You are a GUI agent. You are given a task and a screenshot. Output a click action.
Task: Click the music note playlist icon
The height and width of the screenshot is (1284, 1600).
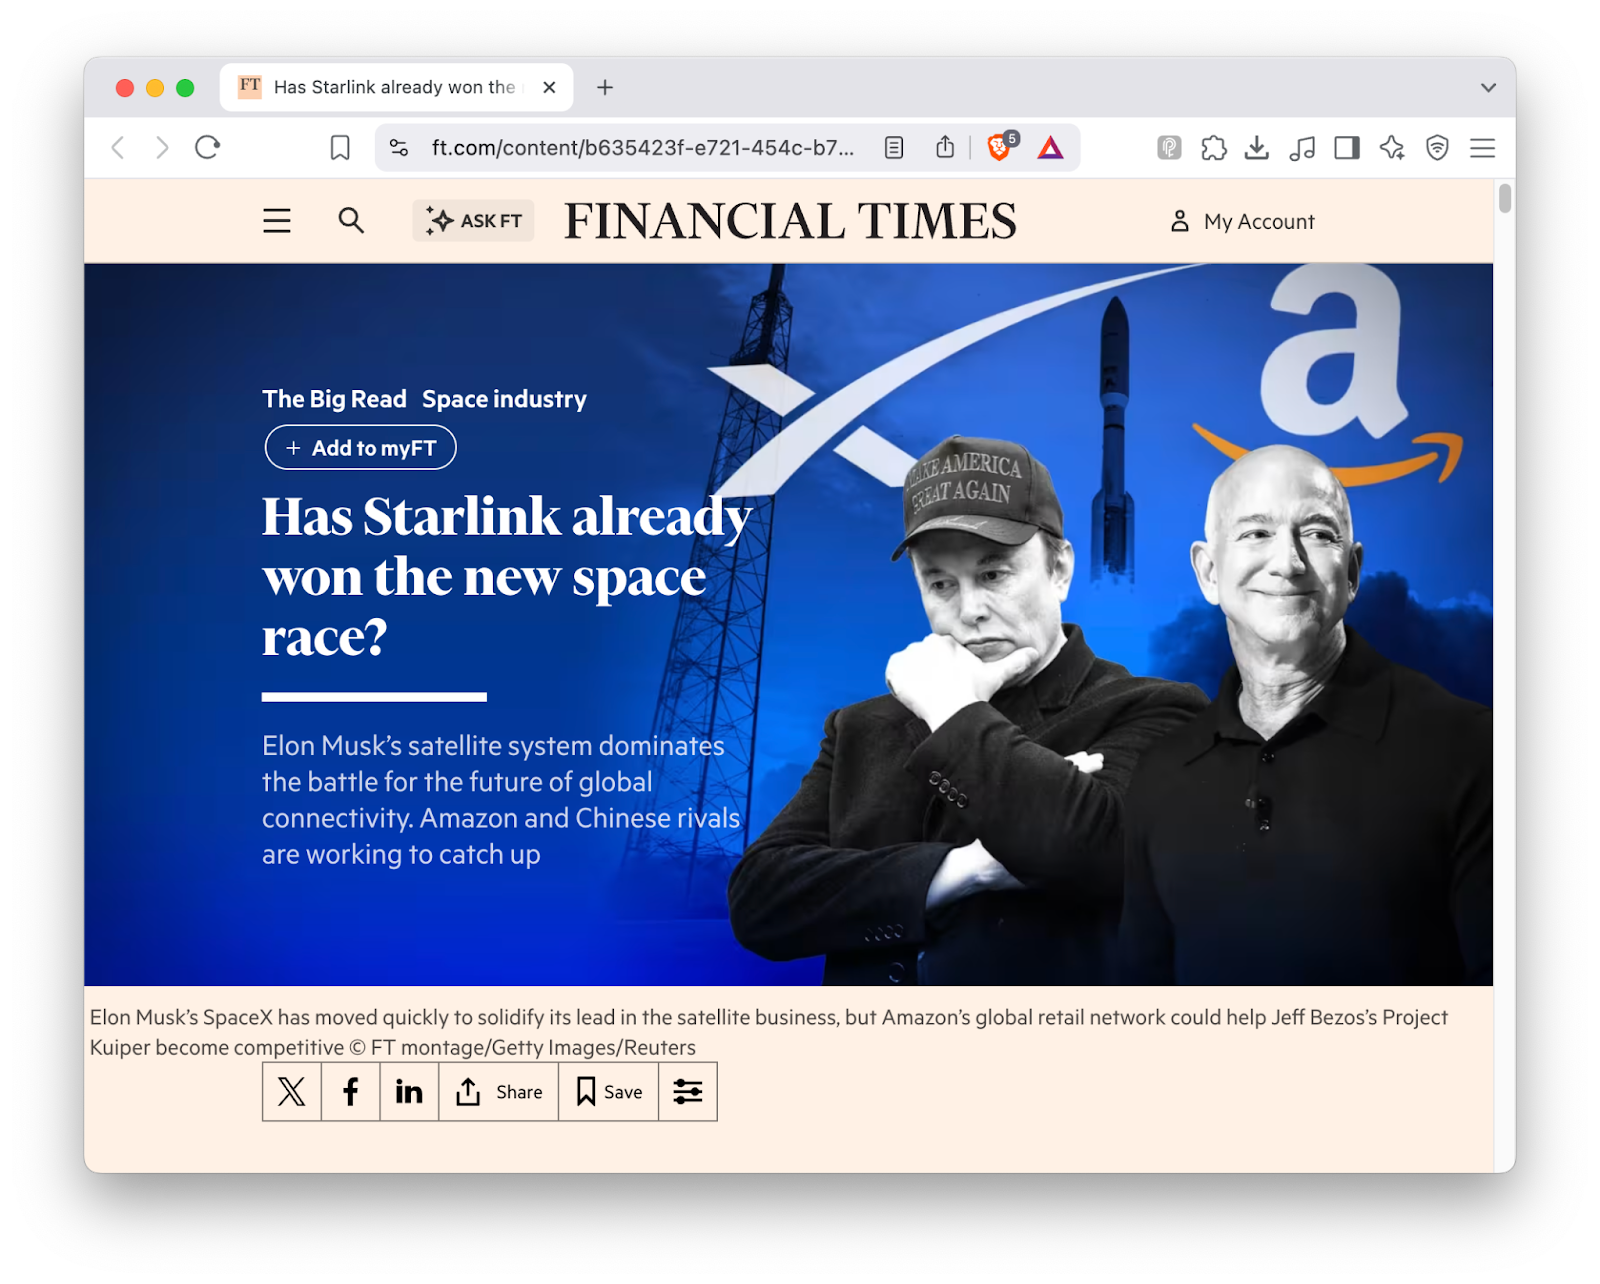1302,148
